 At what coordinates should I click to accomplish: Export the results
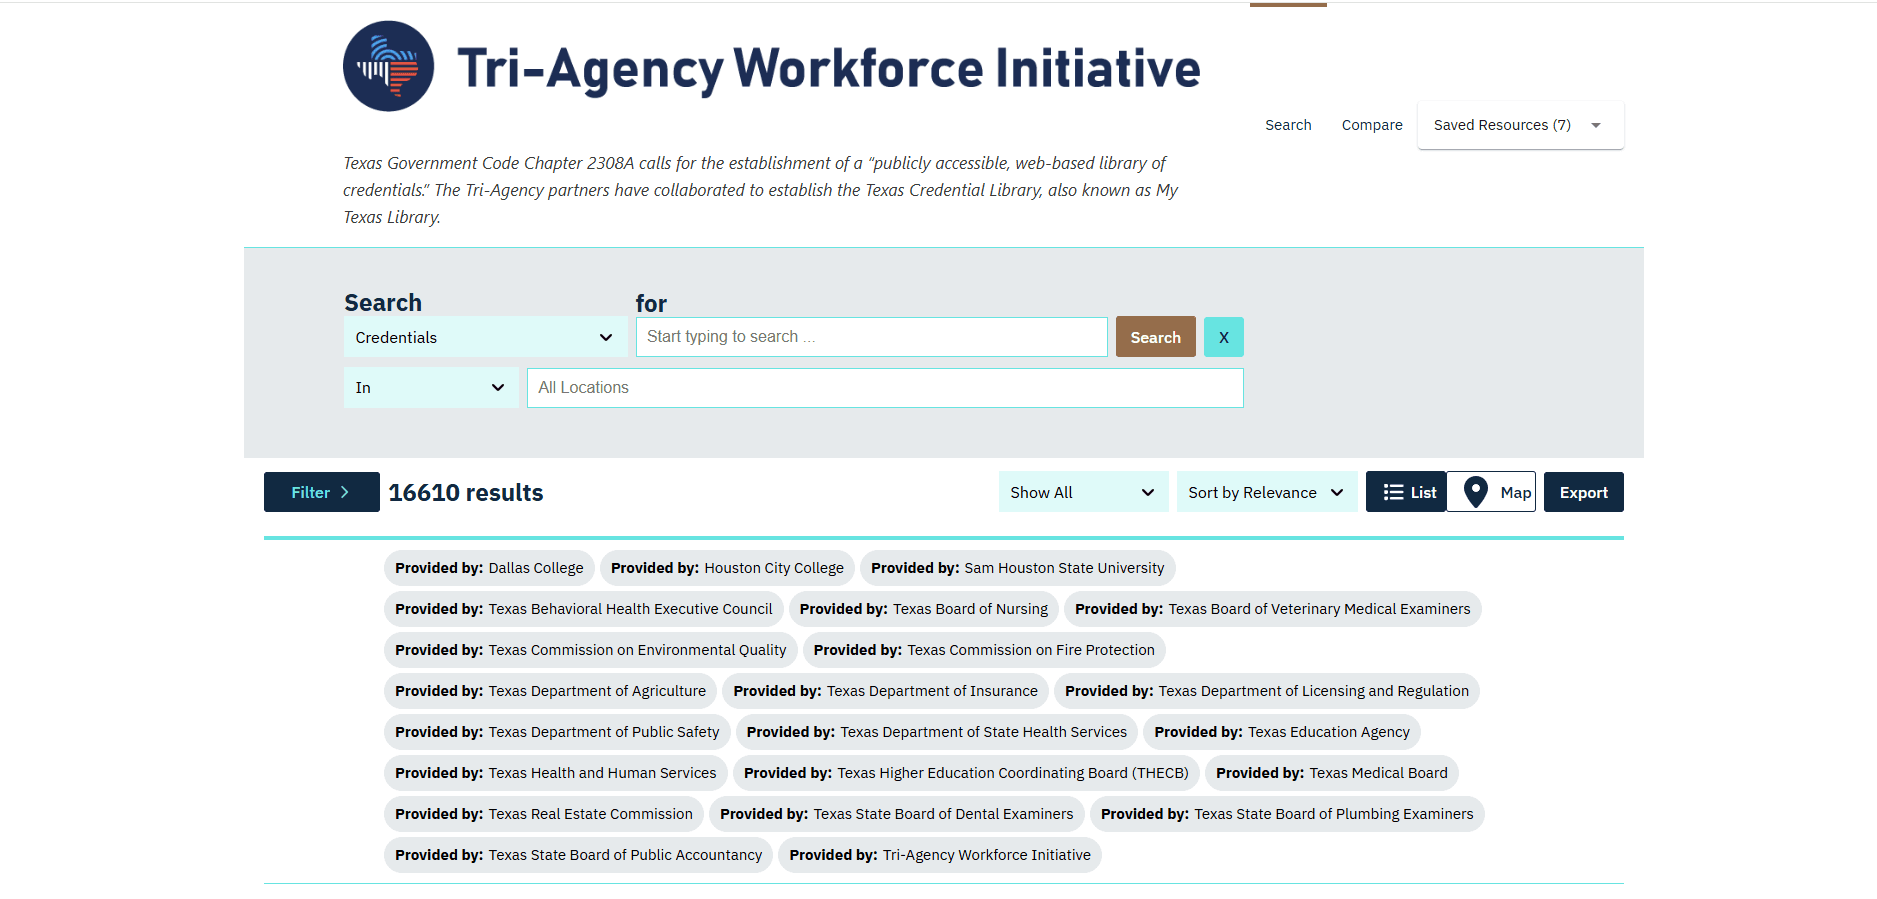pyautogui.click(x=1583, y=492)
